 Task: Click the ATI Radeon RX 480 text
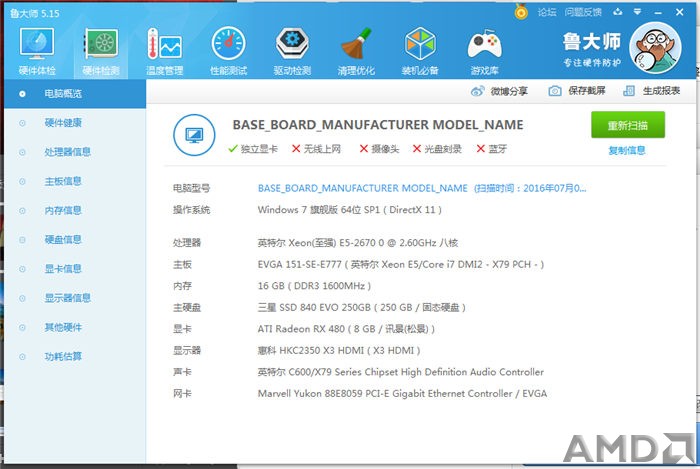(x=346, y=329)
